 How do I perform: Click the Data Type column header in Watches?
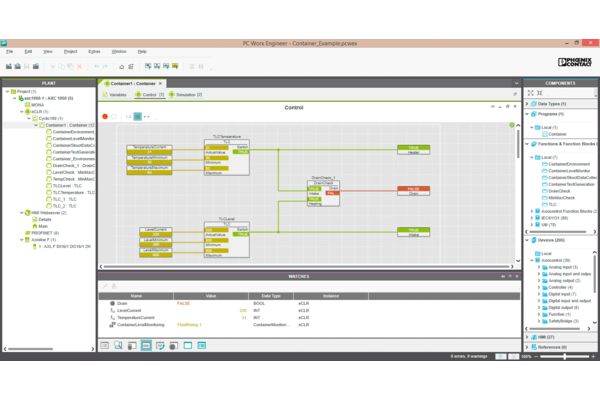[271, 296]
